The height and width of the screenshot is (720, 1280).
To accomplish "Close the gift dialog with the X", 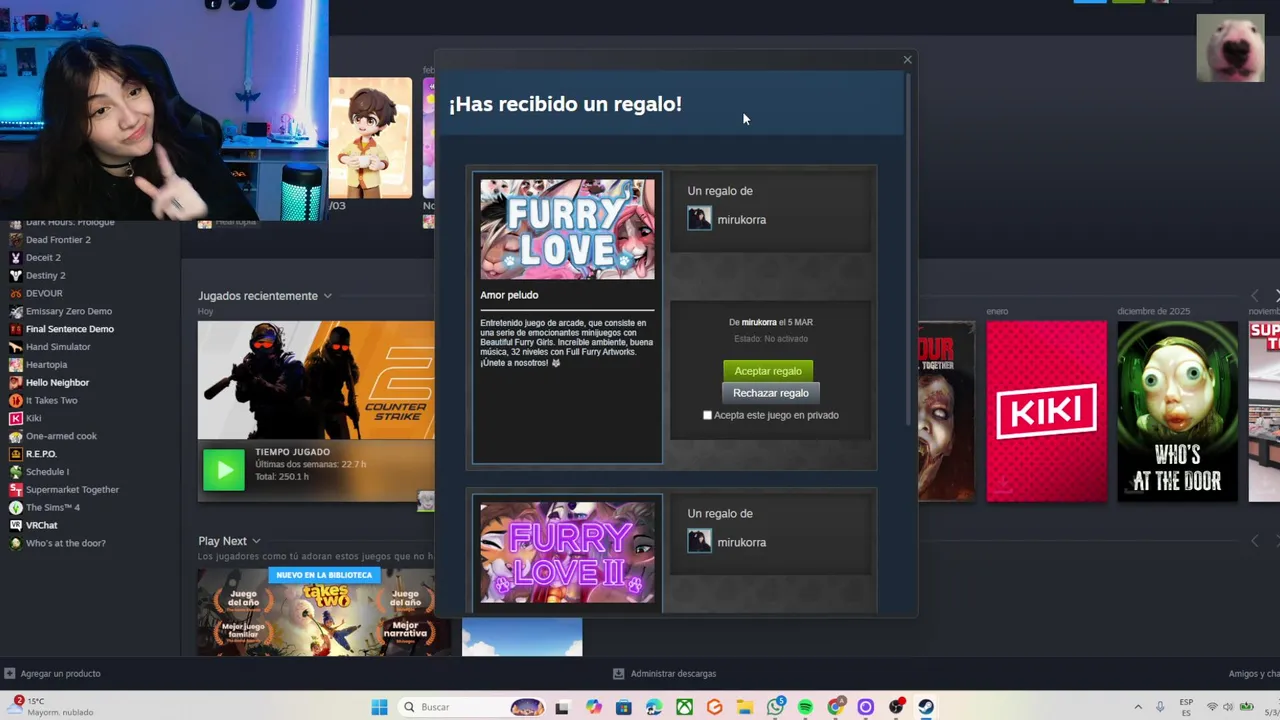I will click(907, 60).
